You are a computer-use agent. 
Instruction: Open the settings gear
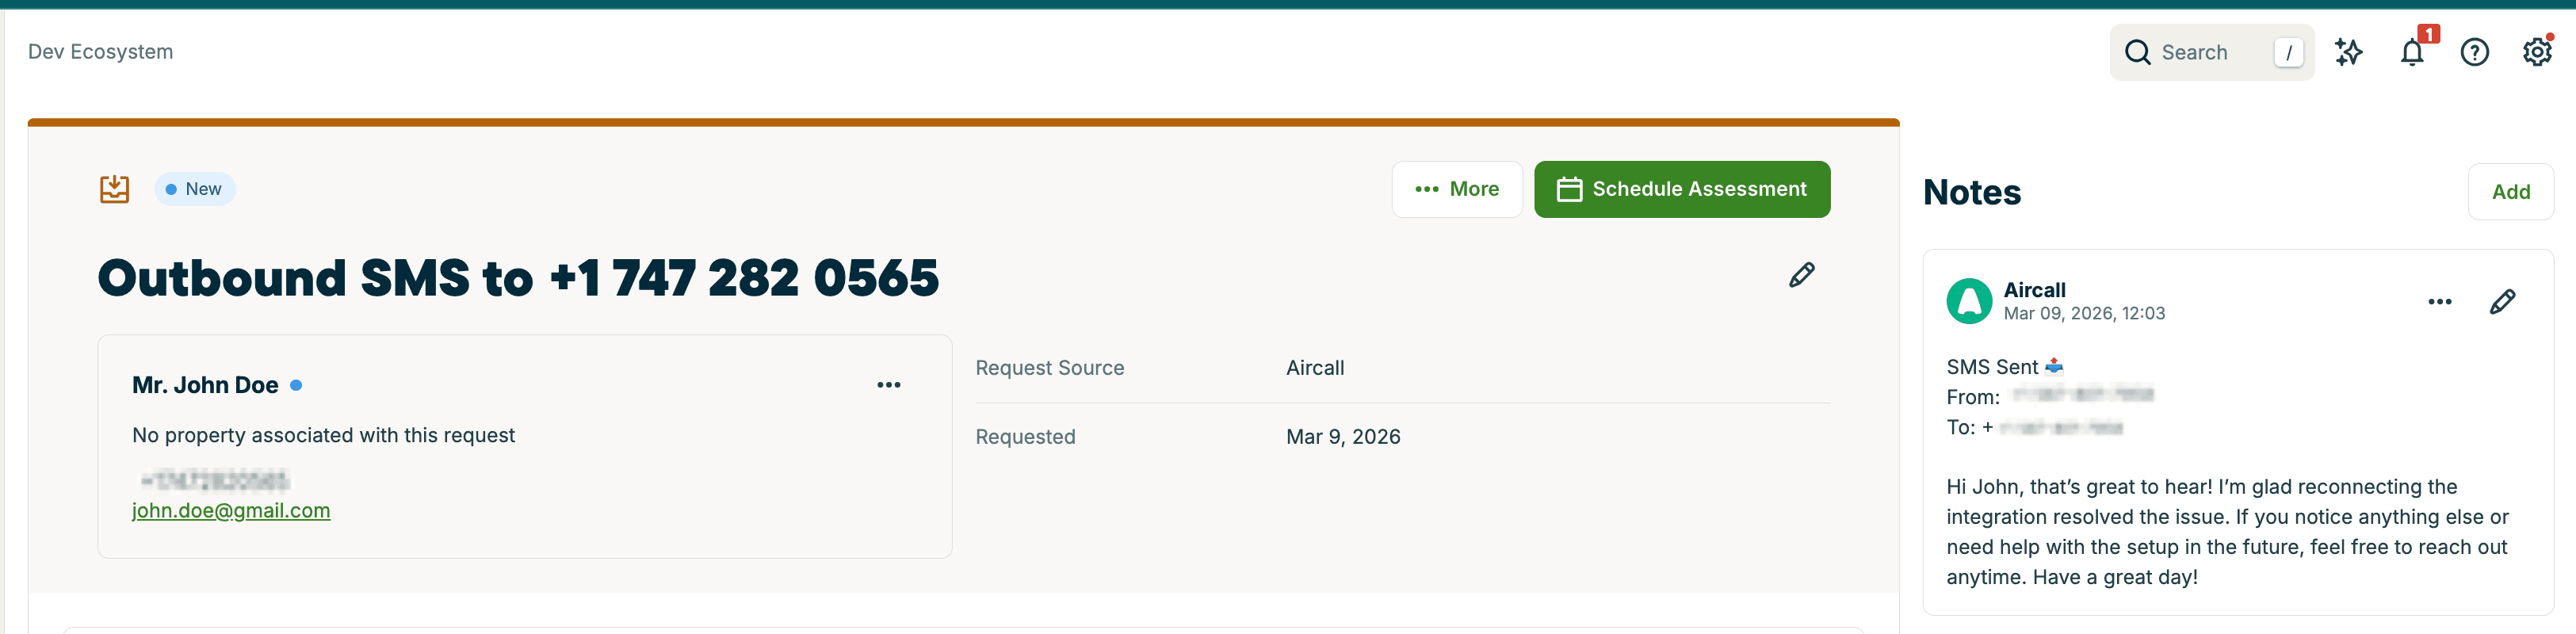(2536, 52)
